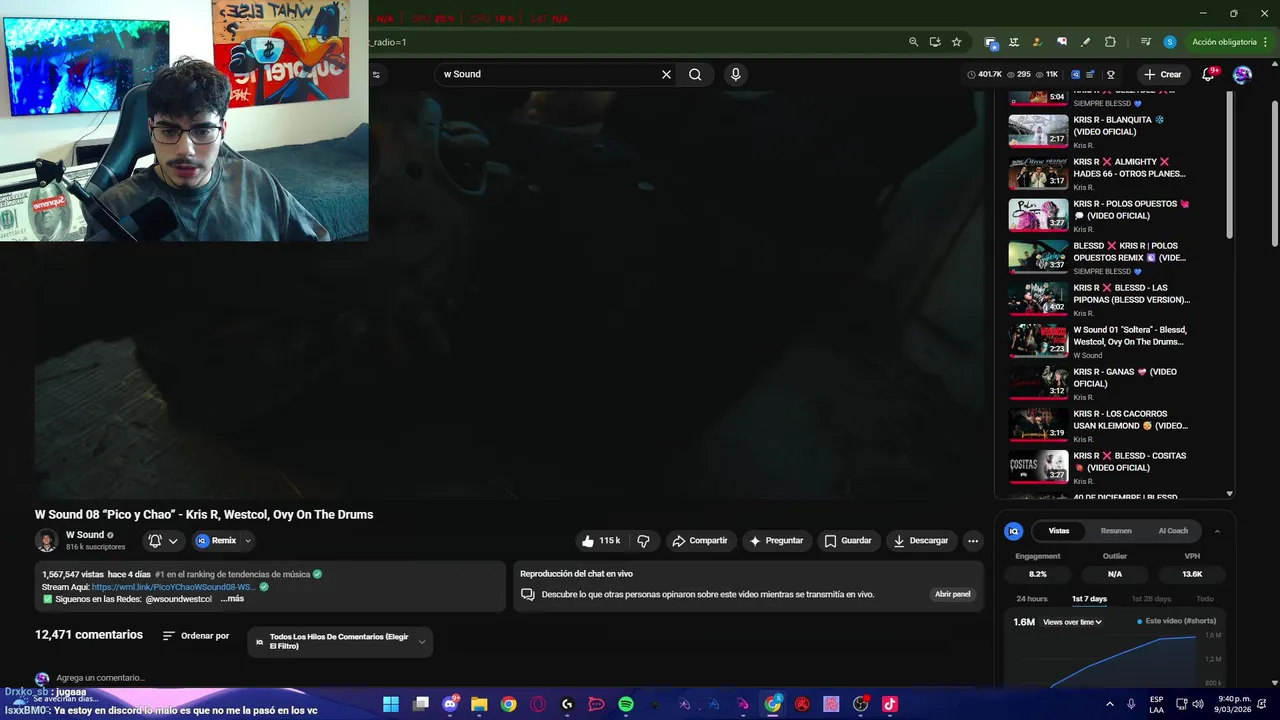The height and width of the screenshot is (720, 1280).
Task: Select 1st 7 days range tab
Action: (1089, 599)
